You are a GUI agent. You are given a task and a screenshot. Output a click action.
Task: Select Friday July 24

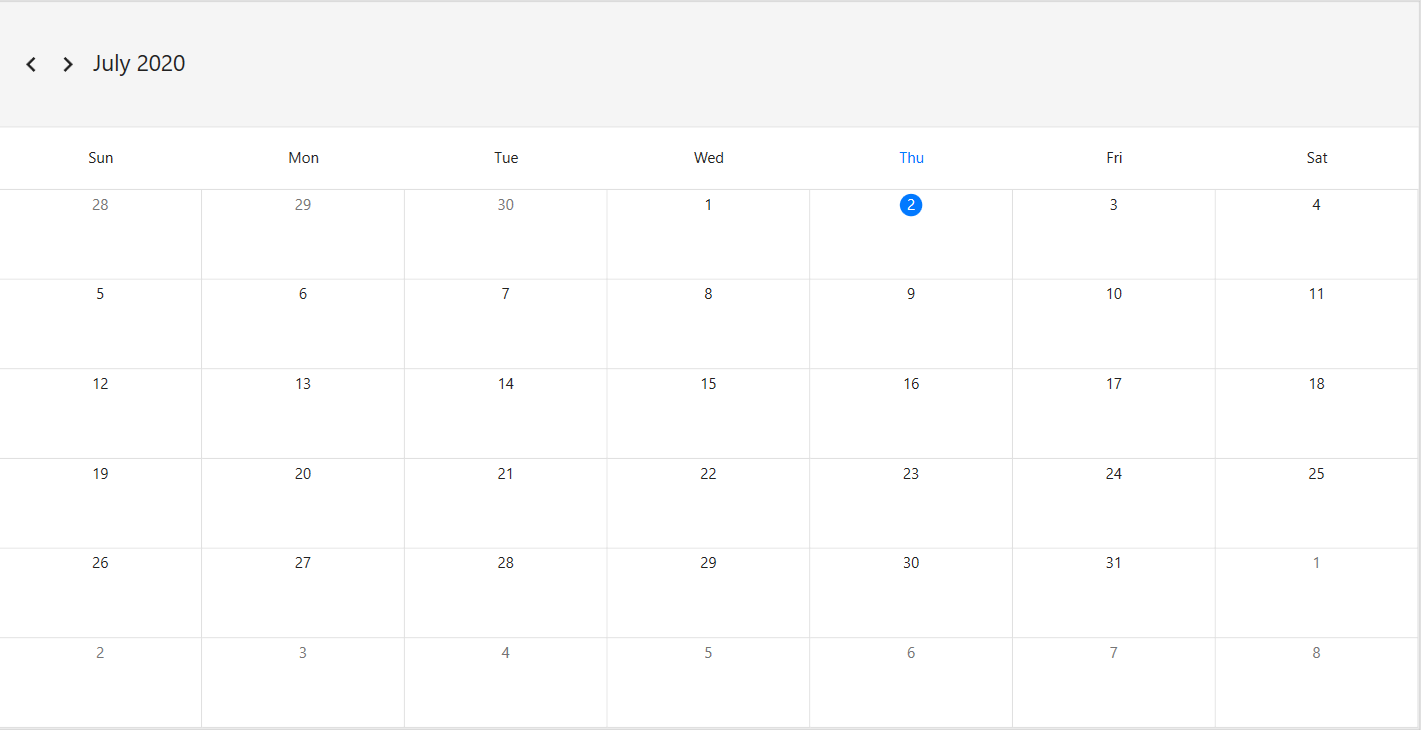1114,503
